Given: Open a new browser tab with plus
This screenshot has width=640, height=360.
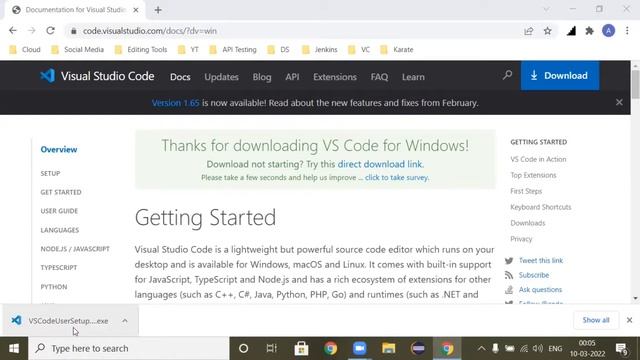Looking at the screenshot, I should pyautogui.click(x=158, y=10).
